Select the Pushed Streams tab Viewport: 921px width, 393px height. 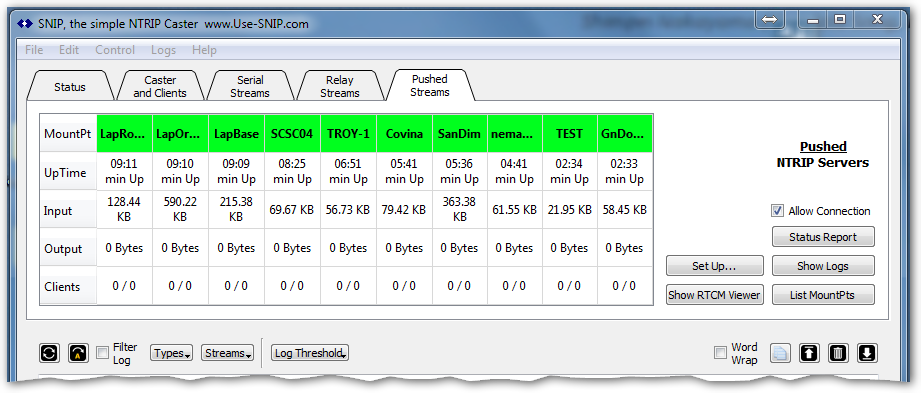pos(429,85)
